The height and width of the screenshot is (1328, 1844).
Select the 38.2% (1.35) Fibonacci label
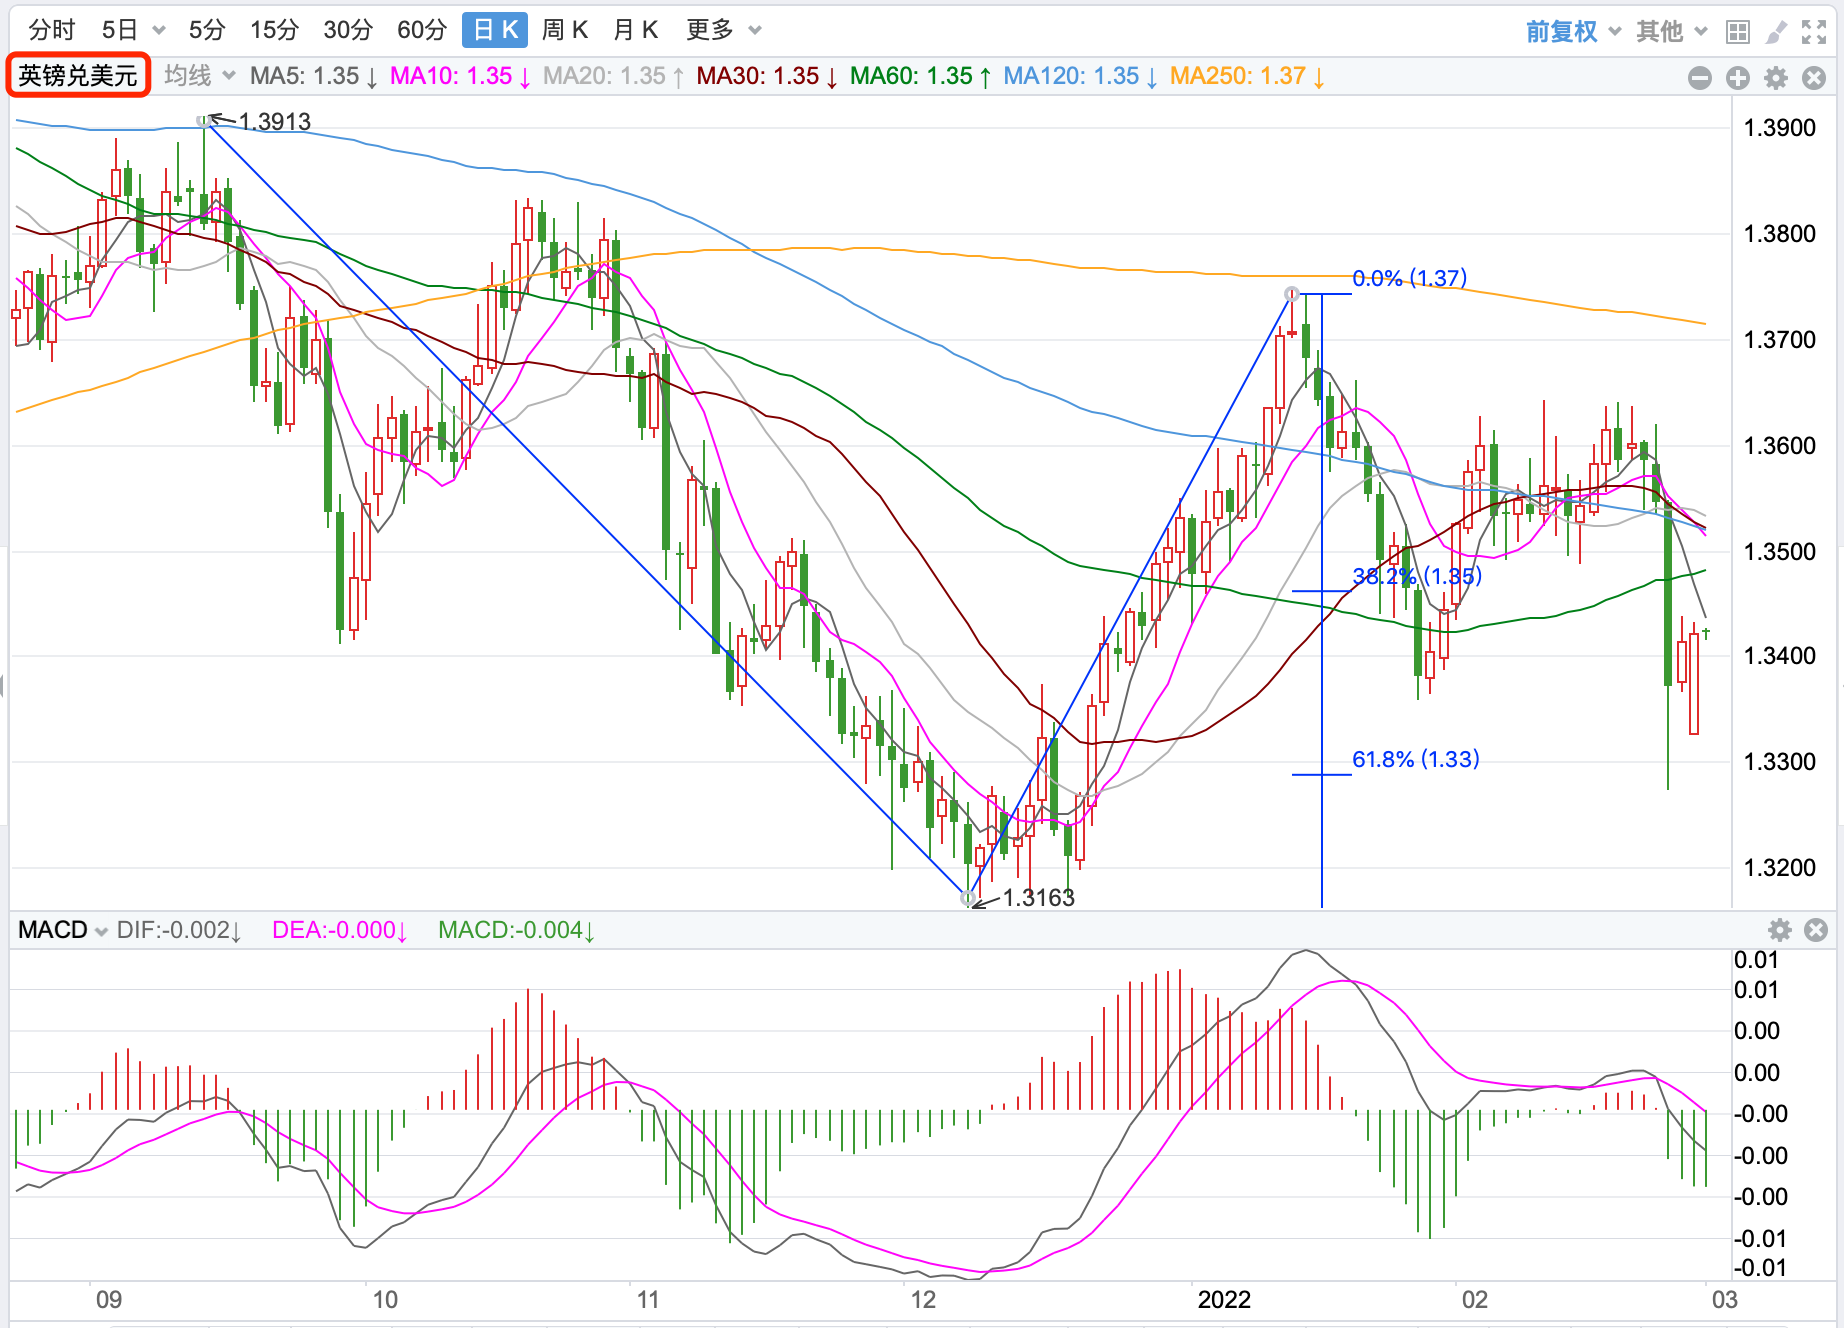1417,576
